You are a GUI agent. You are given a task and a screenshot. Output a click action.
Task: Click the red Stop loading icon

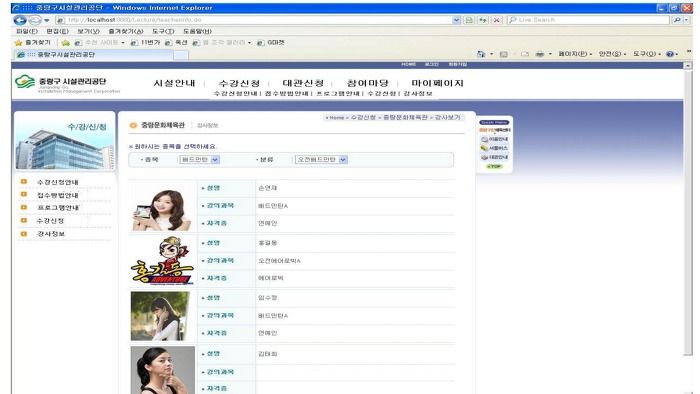tap(496, 20)
